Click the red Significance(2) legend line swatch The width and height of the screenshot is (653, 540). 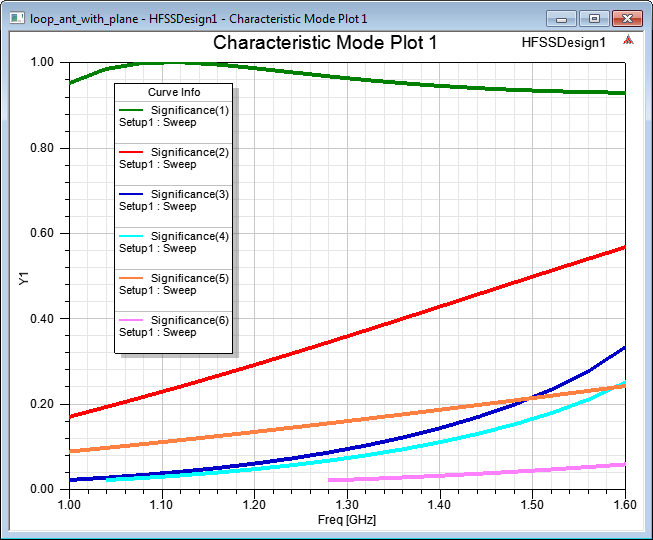pyautogui.click(x=132, y=152)
